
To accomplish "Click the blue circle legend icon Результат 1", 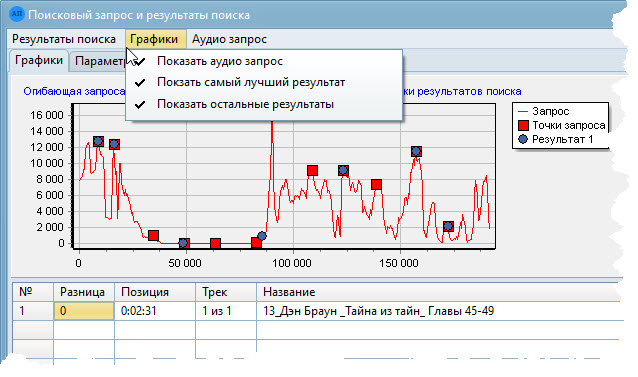I will coord(523,139).
